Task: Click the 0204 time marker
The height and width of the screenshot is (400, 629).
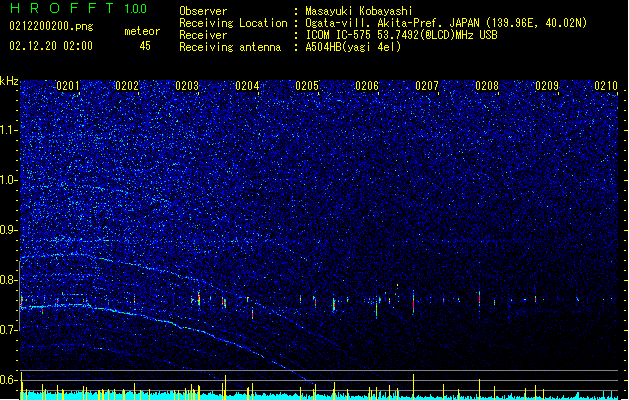Action: pos(247,86)
